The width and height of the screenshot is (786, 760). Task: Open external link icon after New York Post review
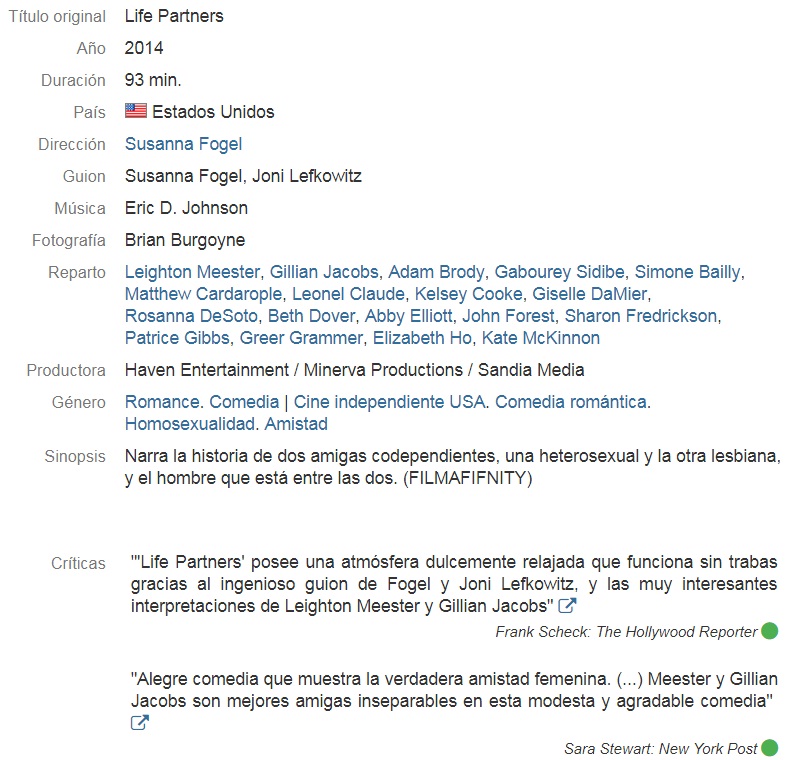139,722
